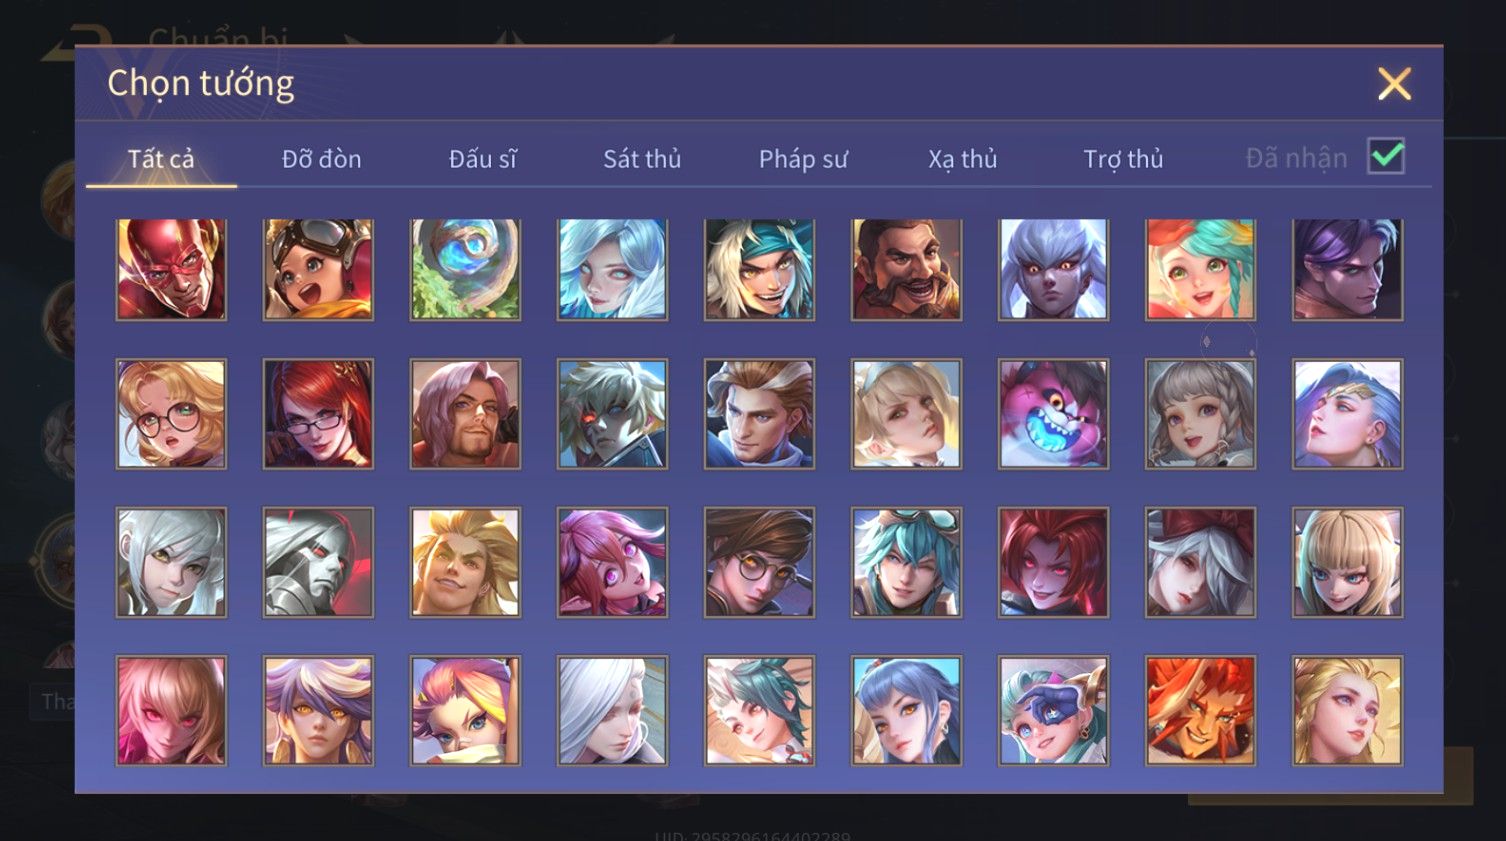1506x841 pixels.
Task: Close the Chọn tướng dialog
Action: [x=1394, y=84]
